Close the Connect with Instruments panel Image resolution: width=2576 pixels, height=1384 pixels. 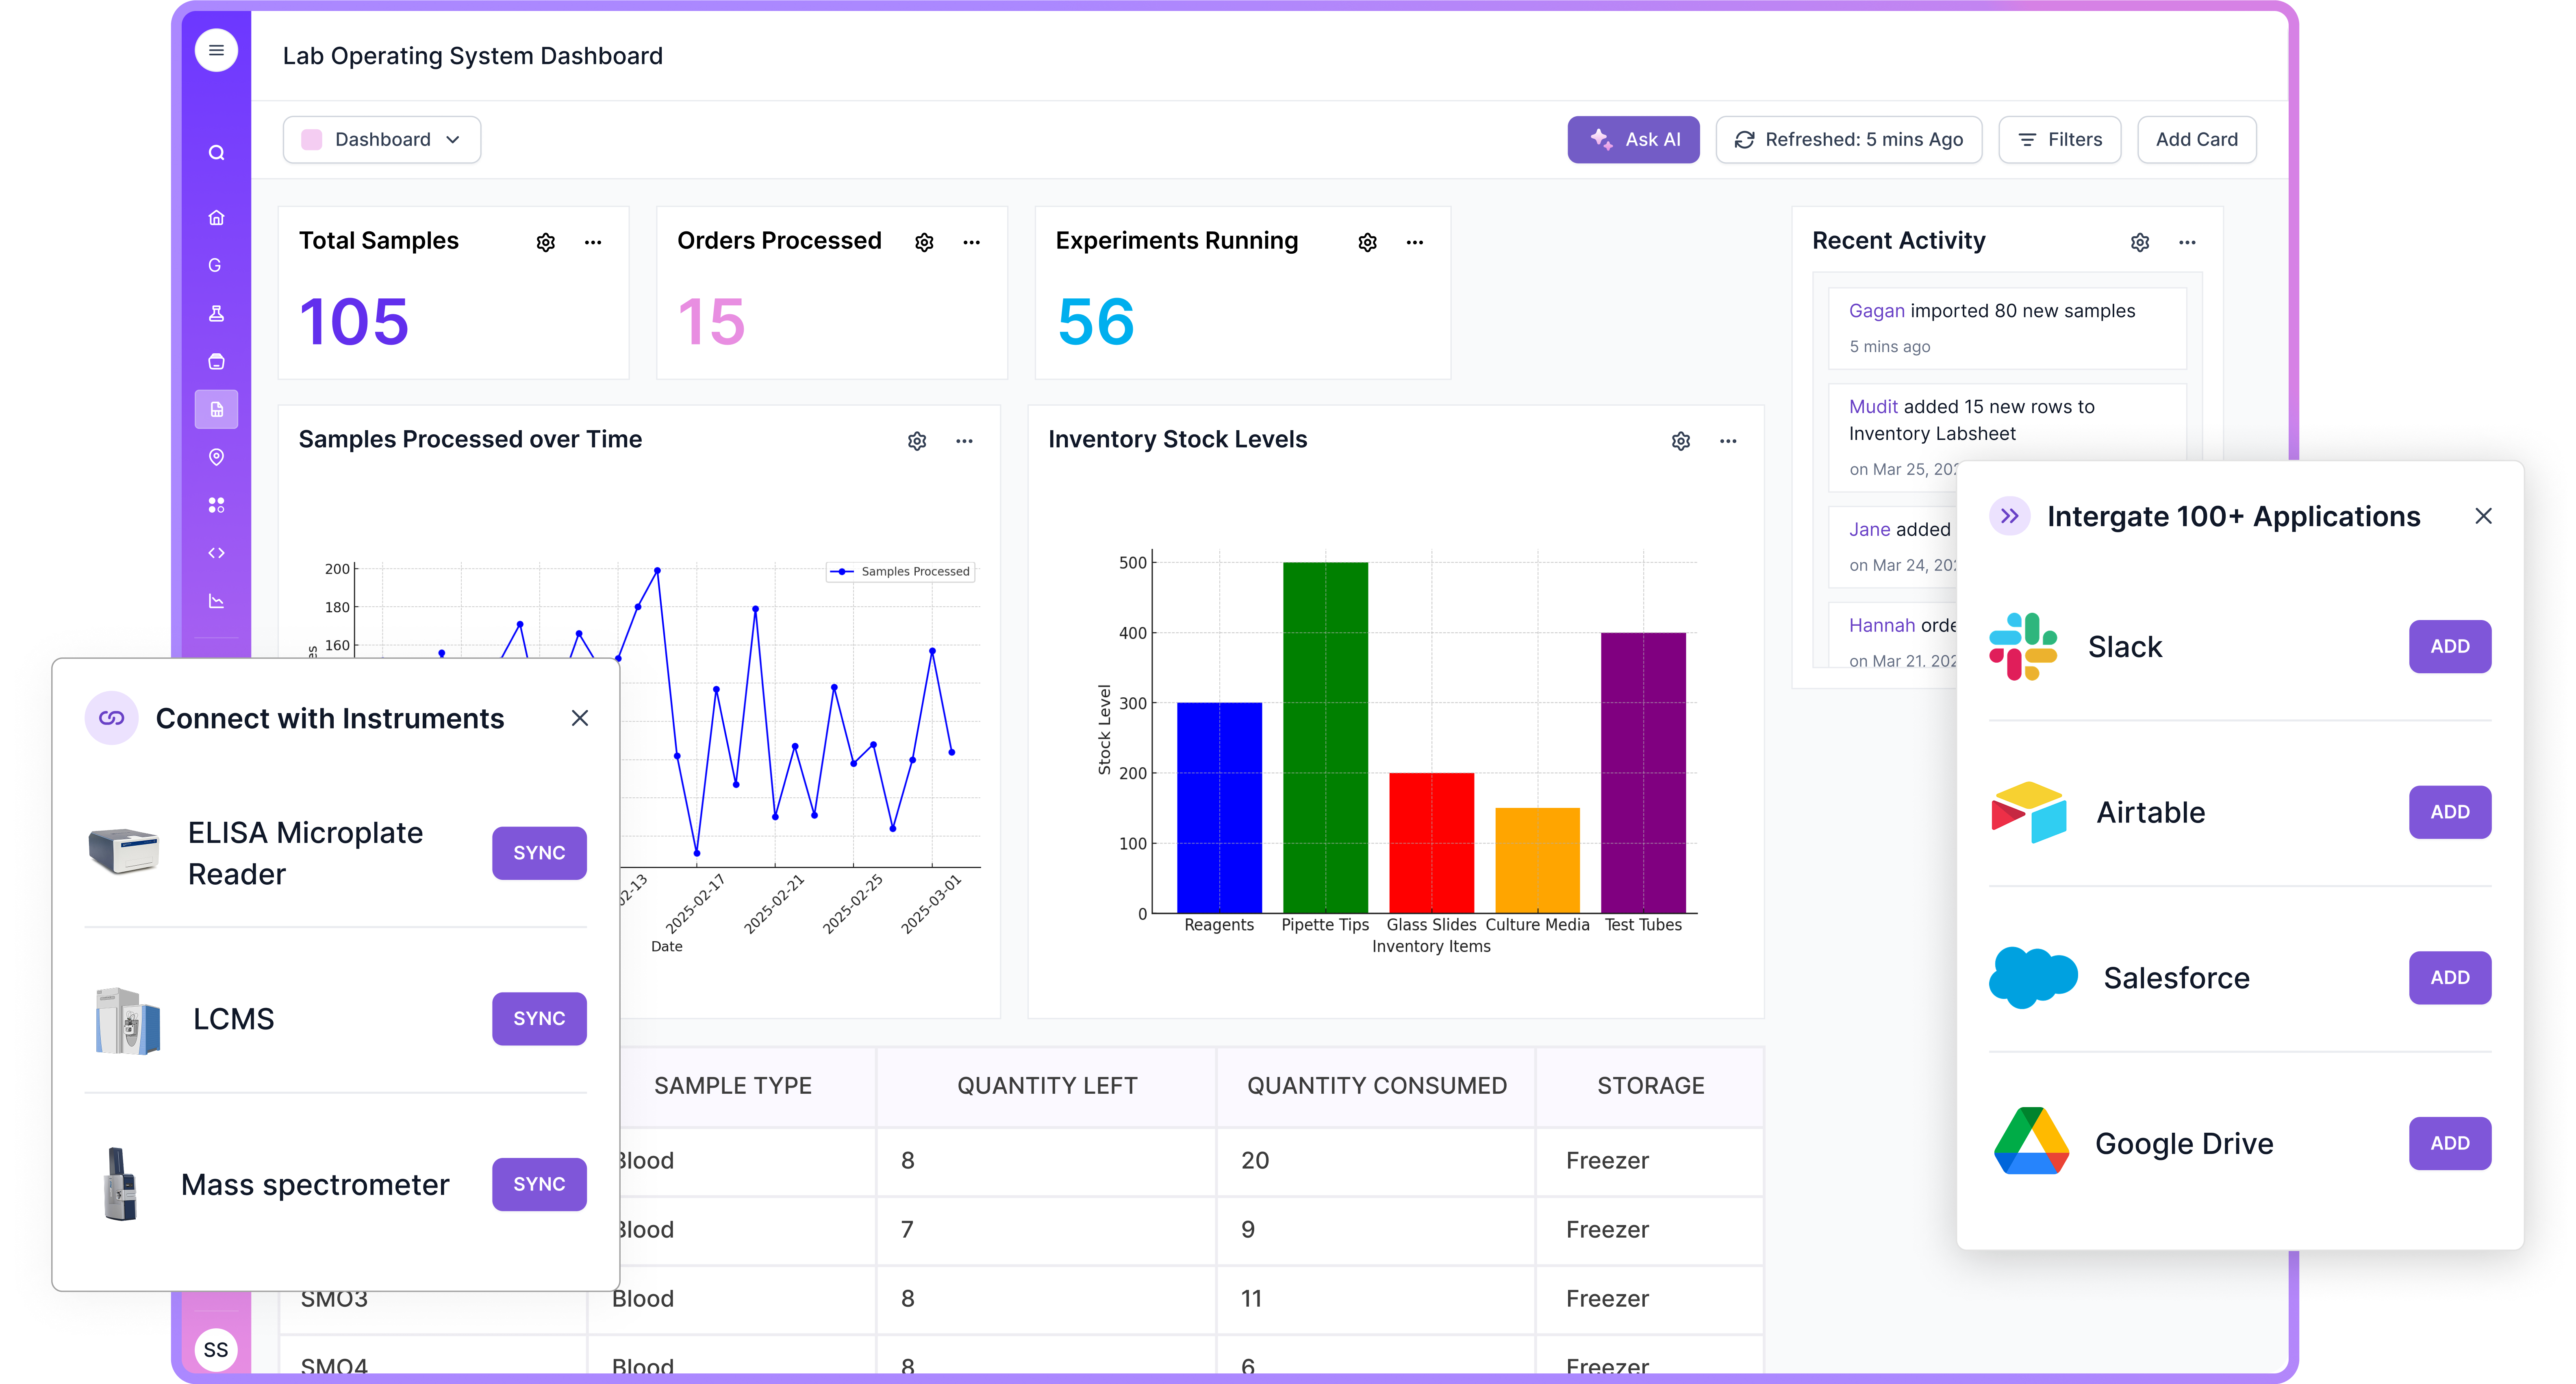tap(580, 718)
